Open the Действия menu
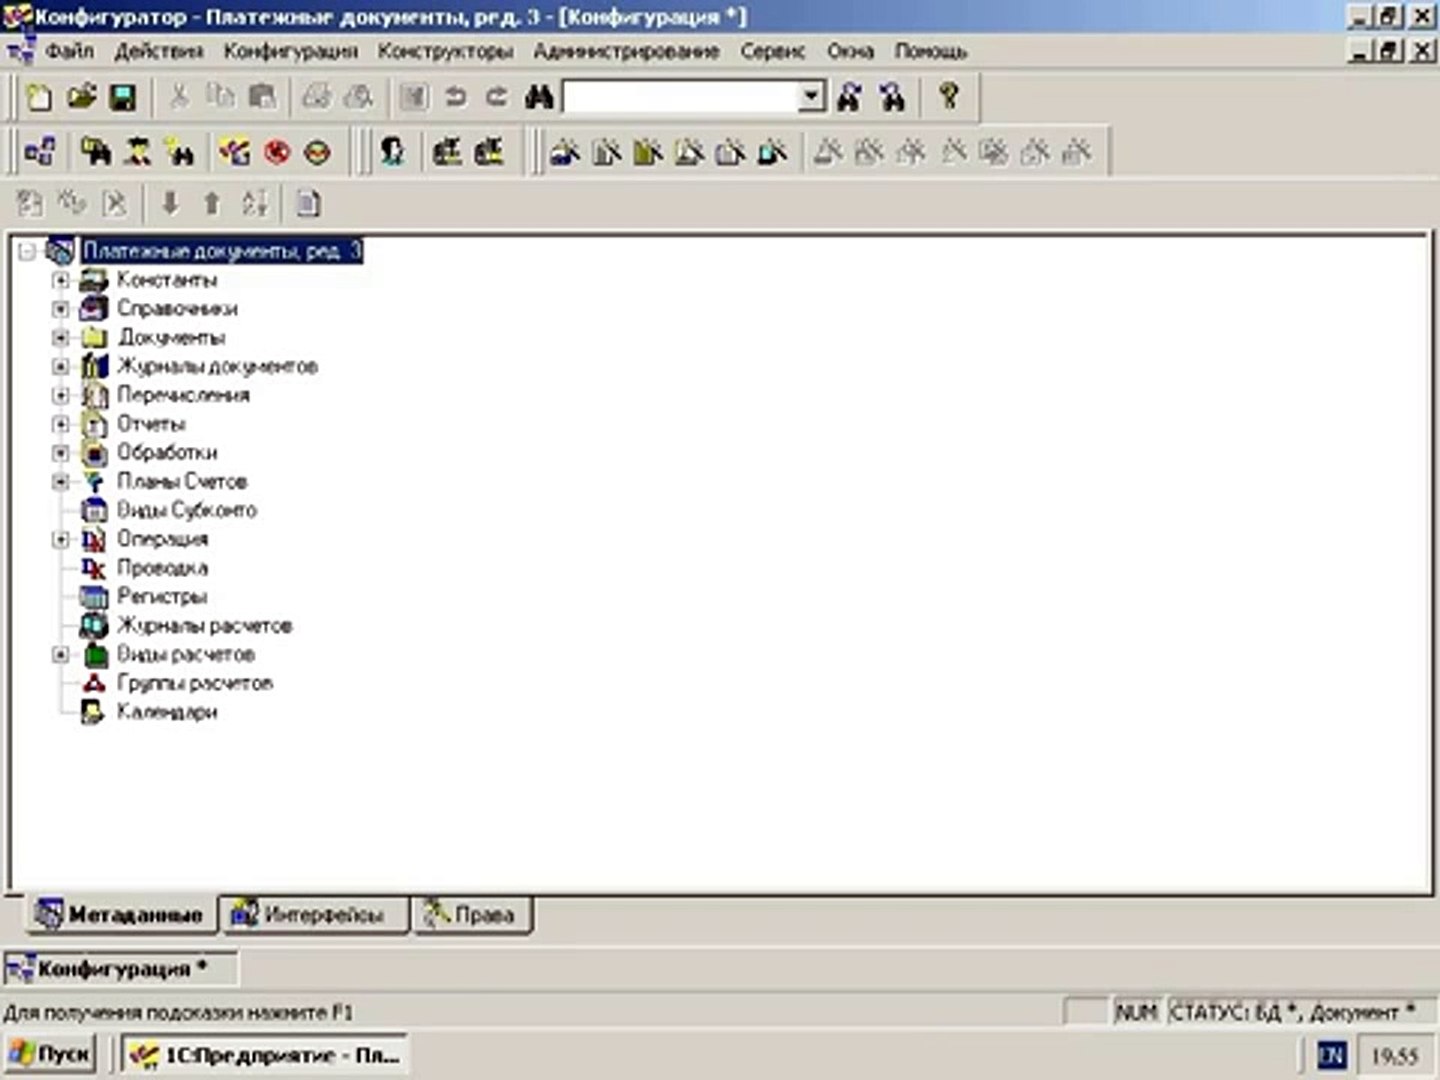The width and height of the screenshot is (1440, 1080). (158, 51)
